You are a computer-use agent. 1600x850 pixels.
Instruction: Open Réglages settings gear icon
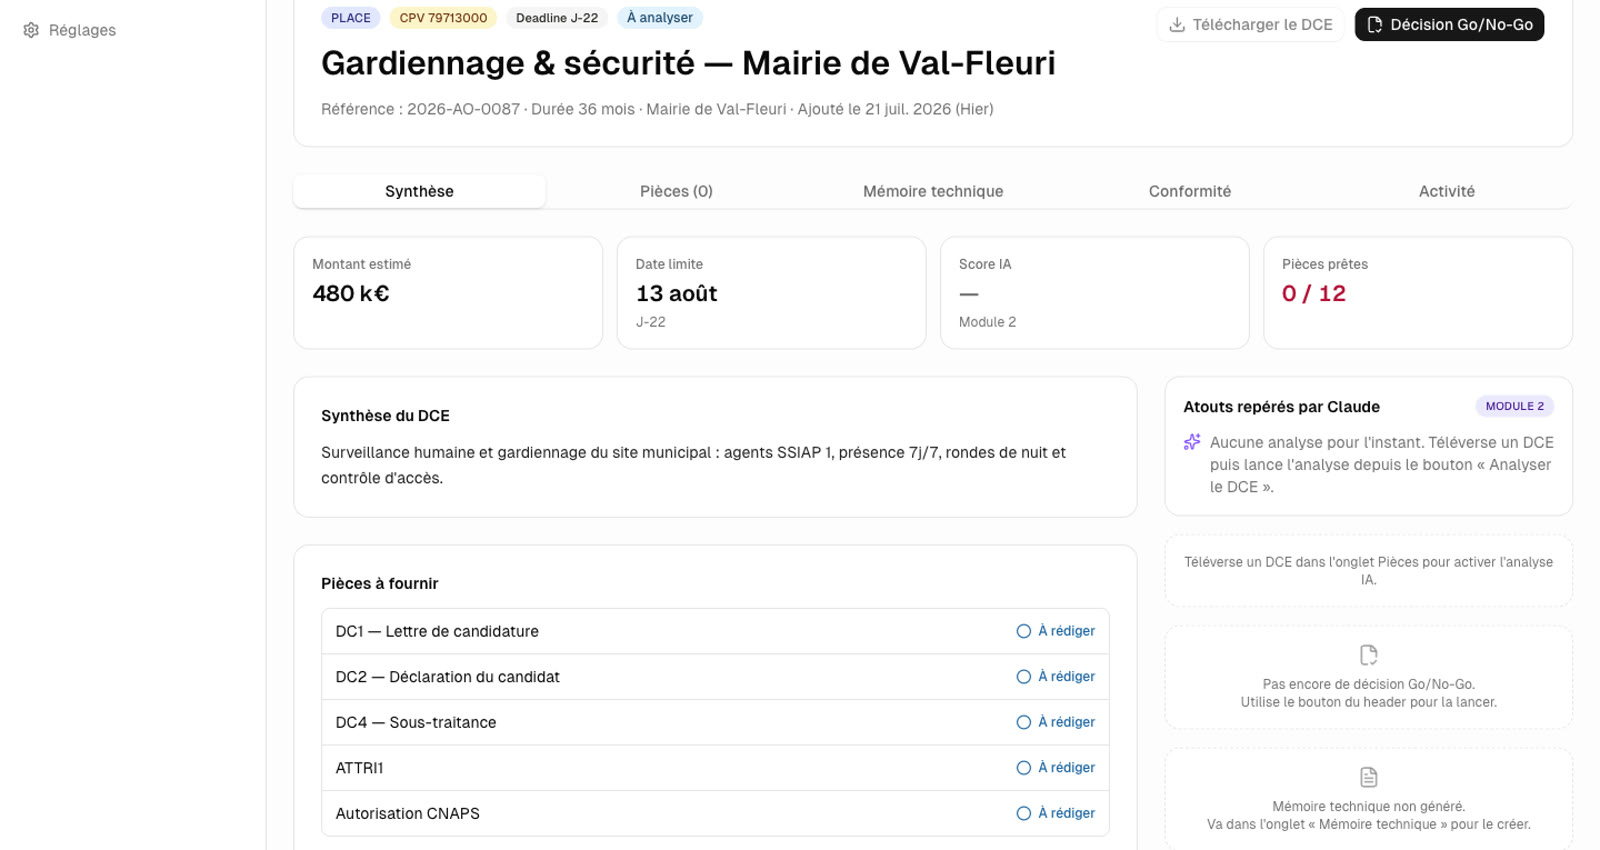[31, 30]
